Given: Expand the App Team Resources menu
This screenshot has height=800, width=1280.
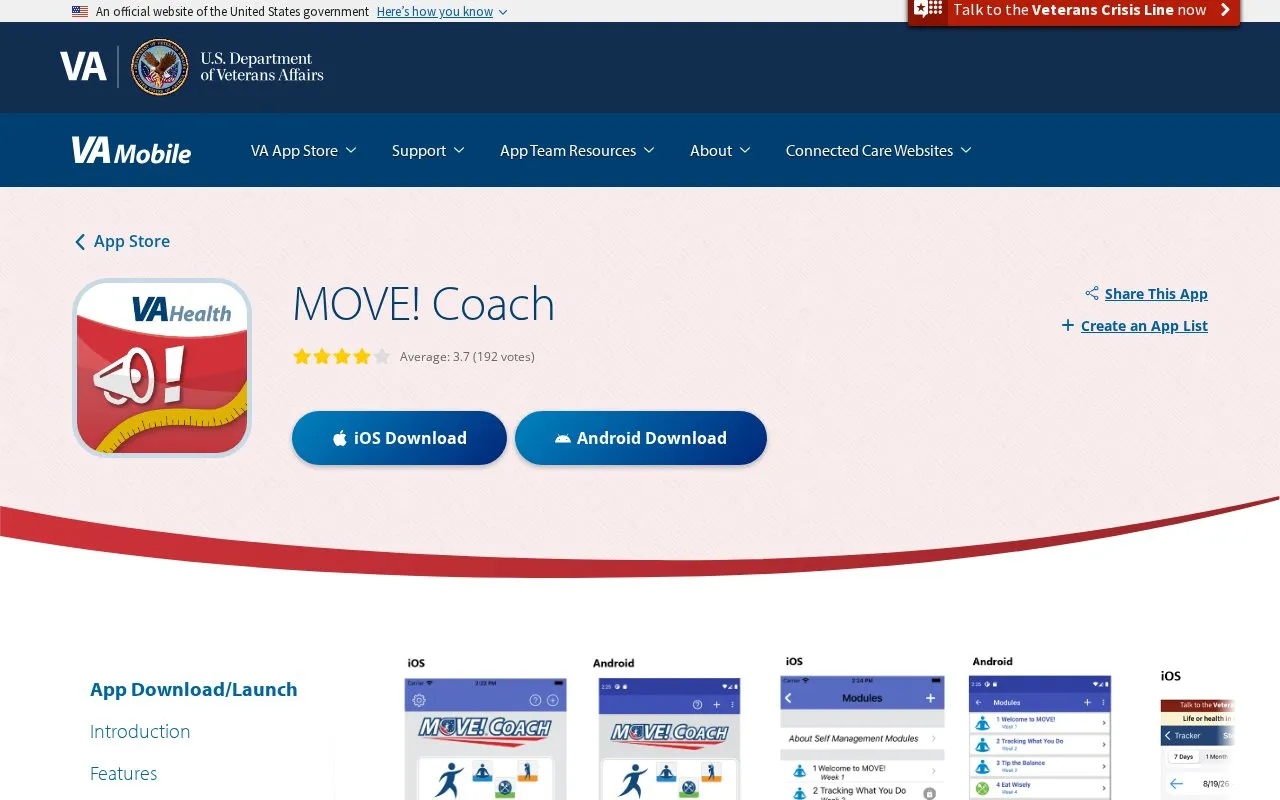Looking at the screenshot, I should click(x=577, y=150).
